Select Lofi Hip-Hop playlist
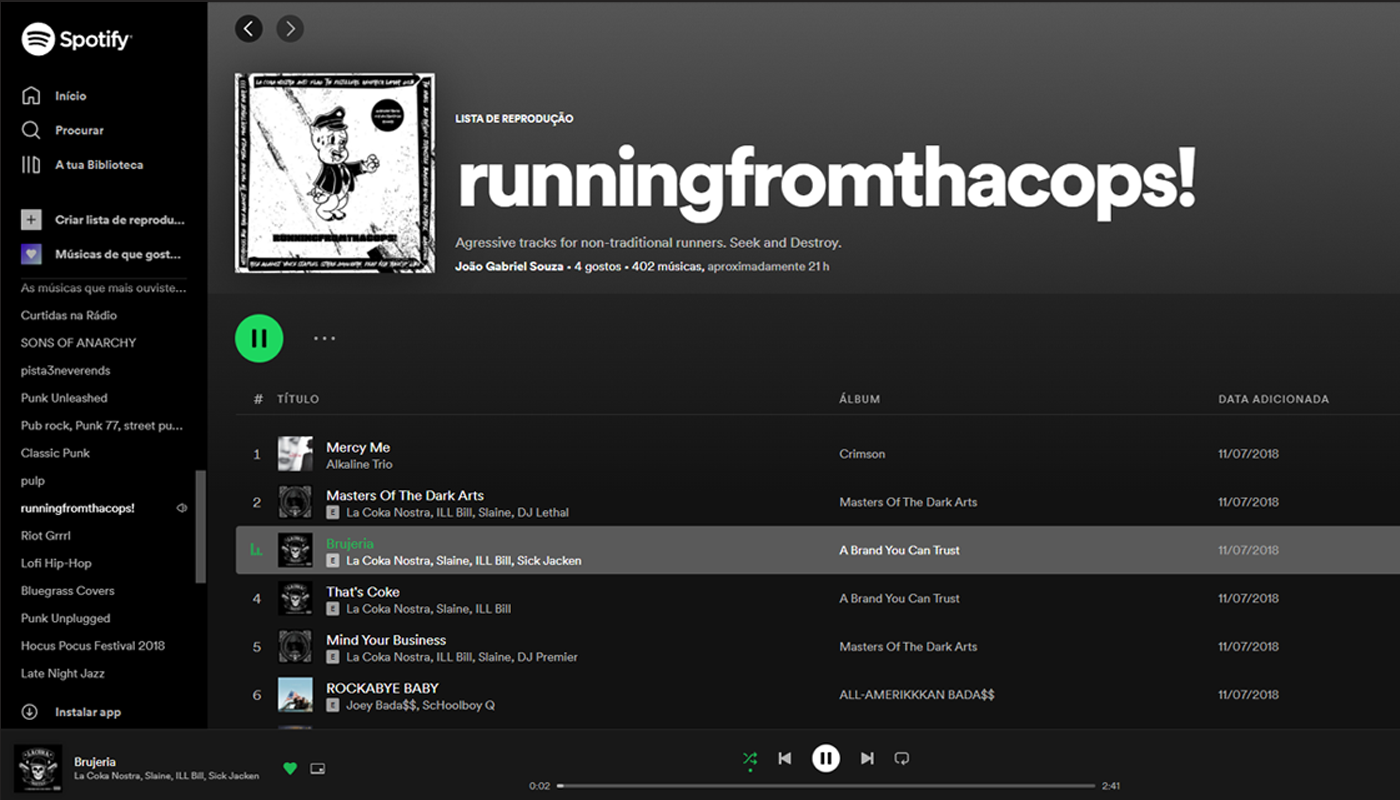This screenshot has width=1400, height=800. (x=56, y=563)
